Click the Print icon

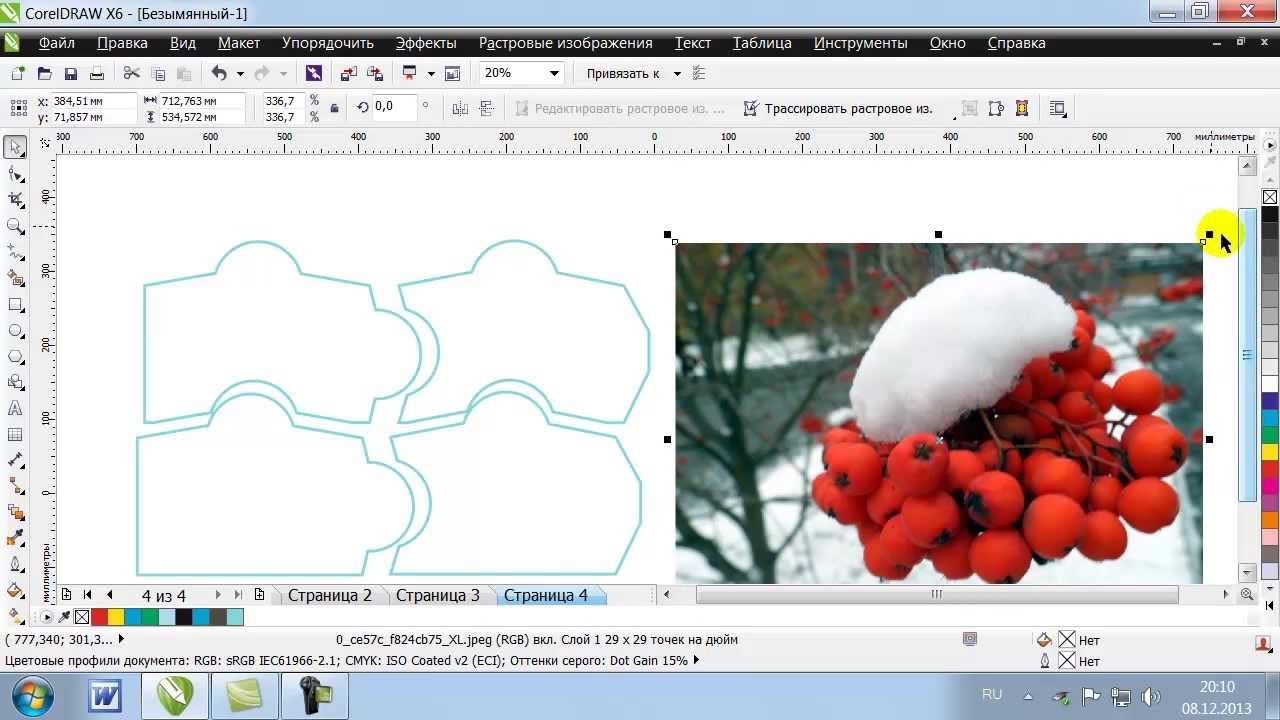(96, 73)
